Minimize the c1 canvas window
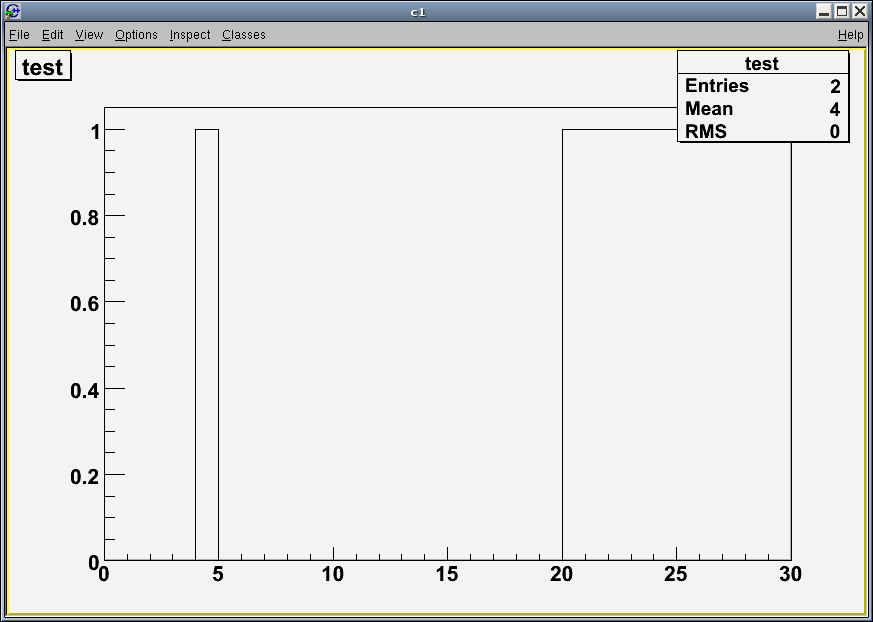The width and height of the screenshot is (873, 622). (x=824, y=12)
